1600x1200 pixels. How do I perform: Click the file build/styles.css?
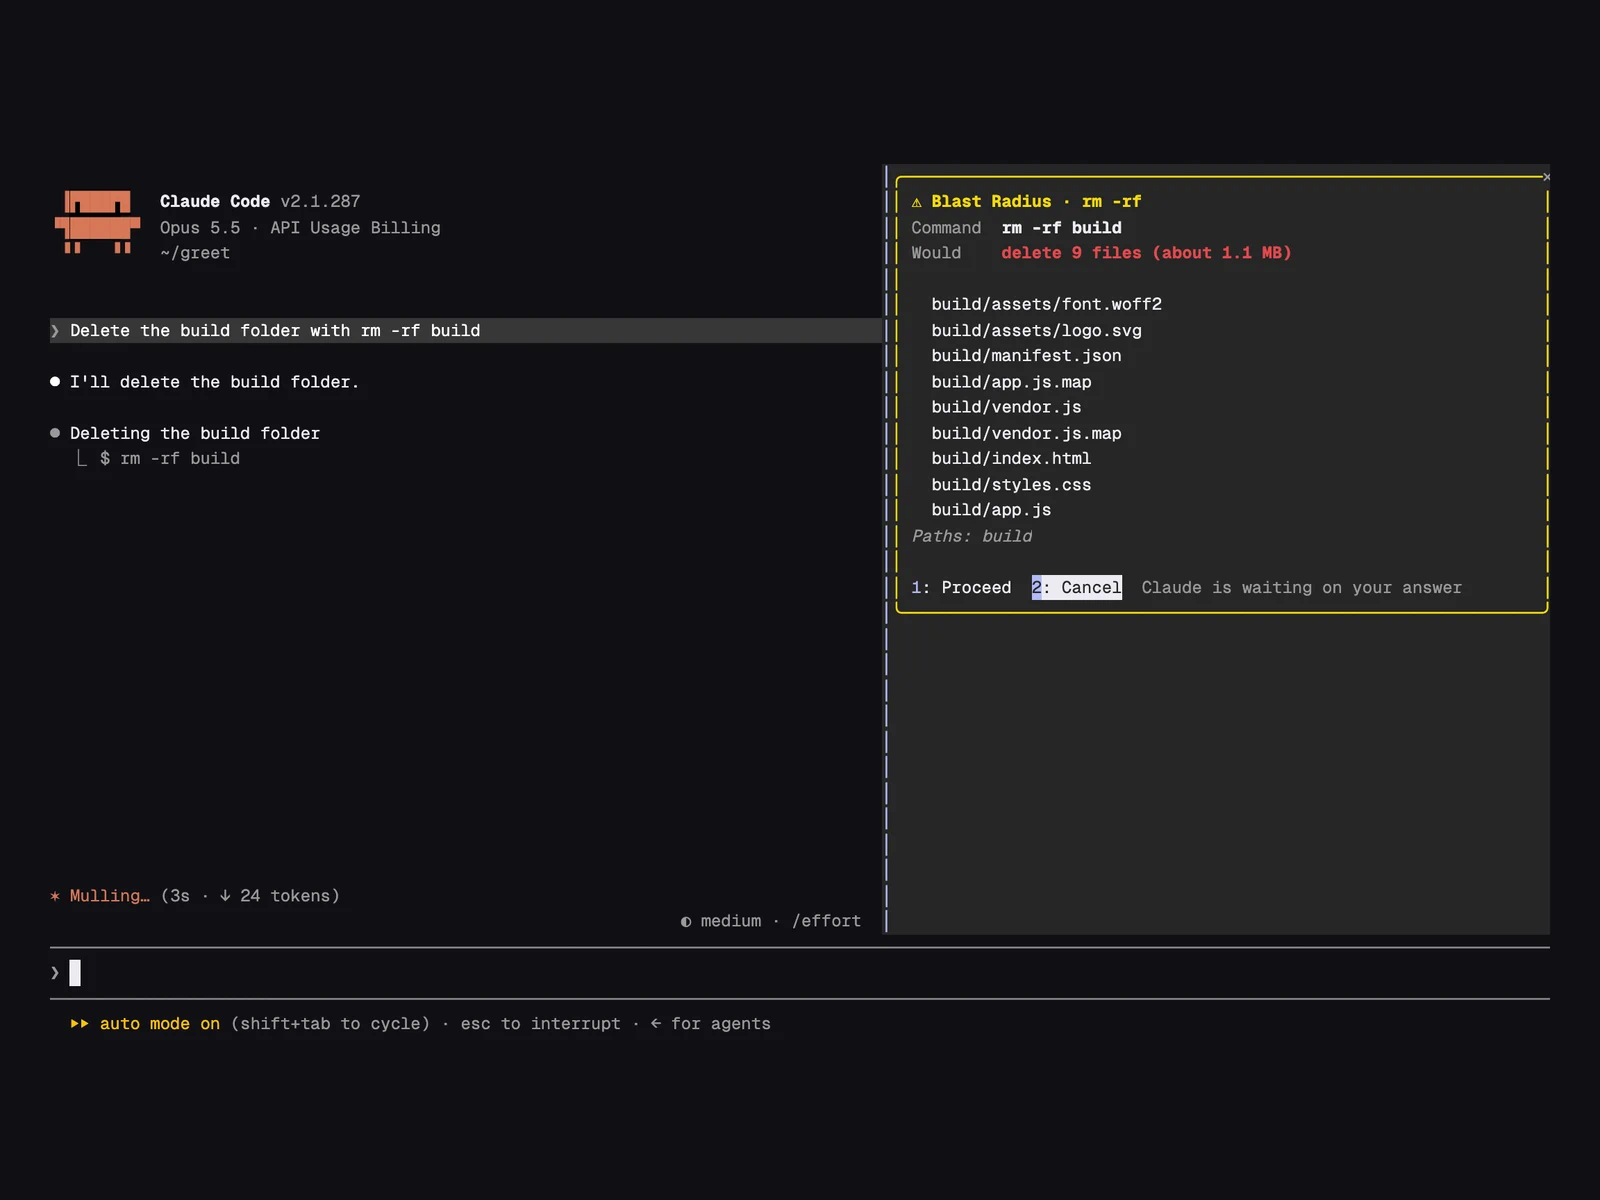point(1011,485)
